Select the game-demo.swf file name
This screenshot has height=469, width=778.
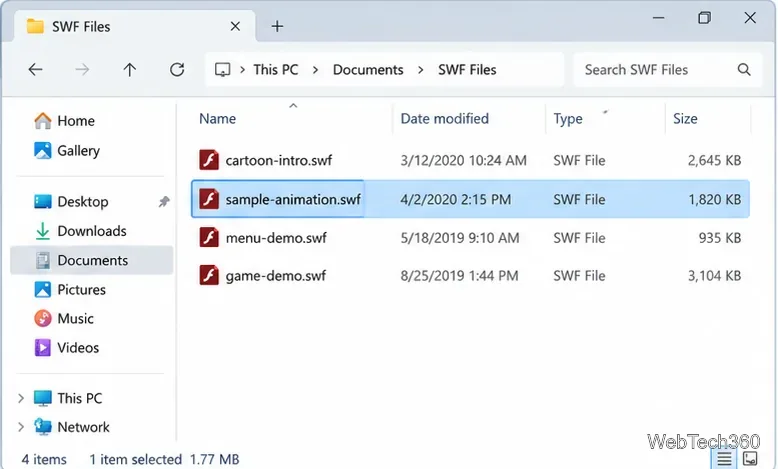click(275, 275)
